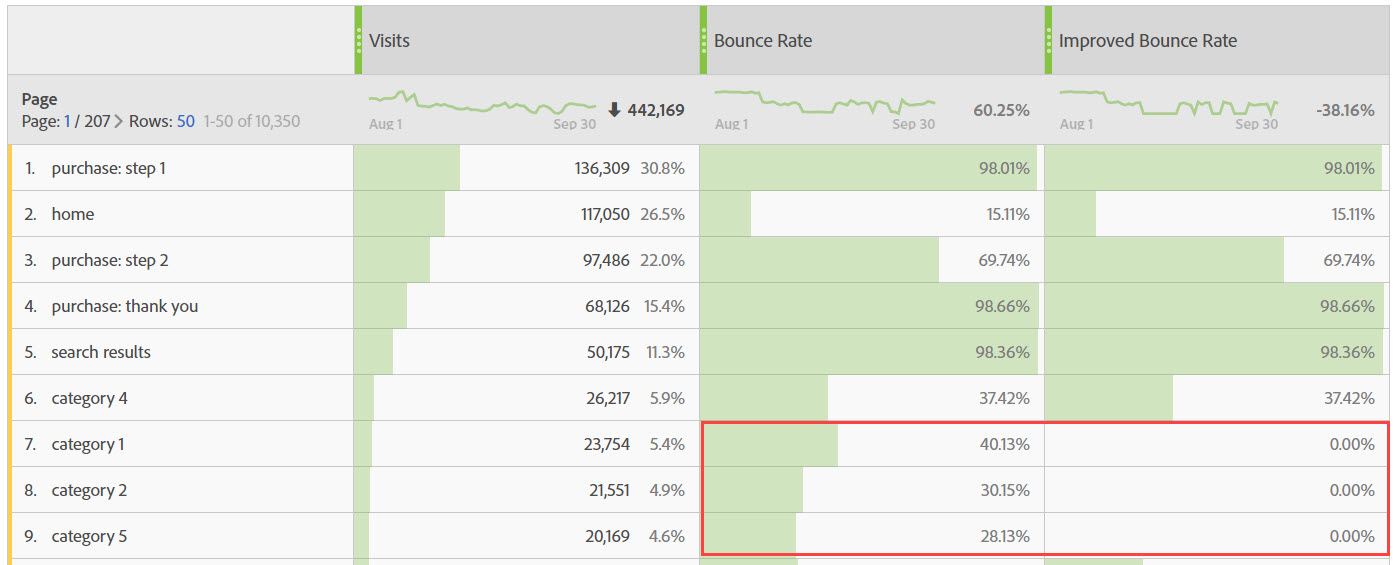Click the 0.00% cell for category 2
The width and height of the screenshot is (1393, 565).
[x=1351, y=490]
